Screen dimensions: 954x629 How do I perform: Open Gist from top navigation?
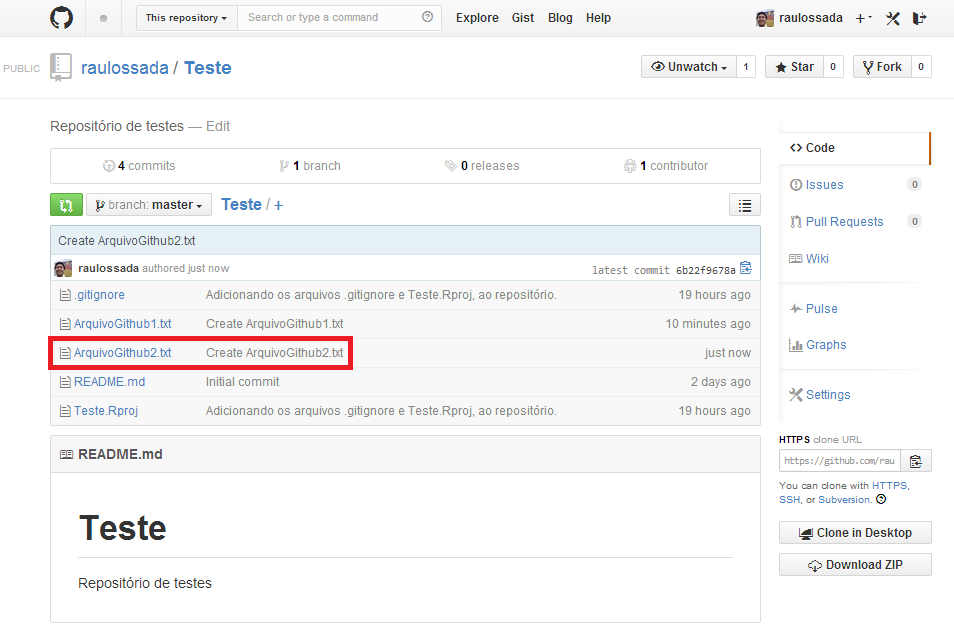[x=523, y=18]
